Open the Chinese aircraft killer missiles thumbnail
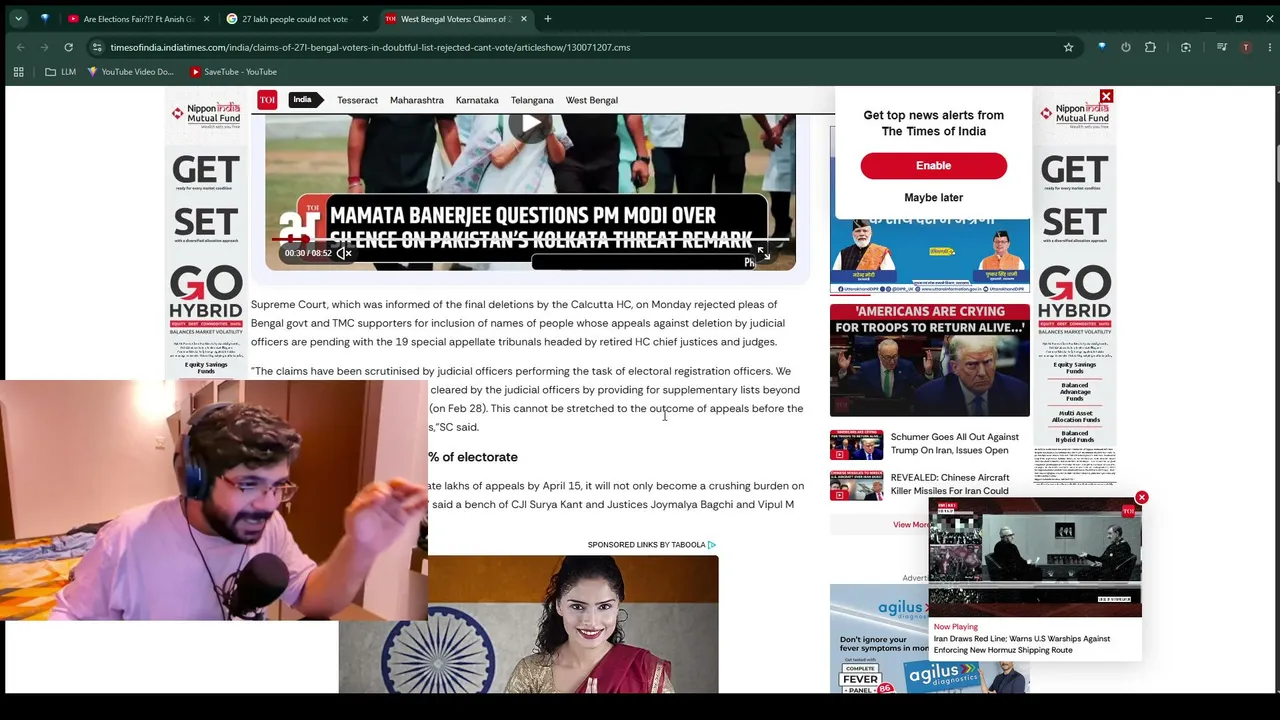The width and height of the screenshot is (1280, 720). 857,486
